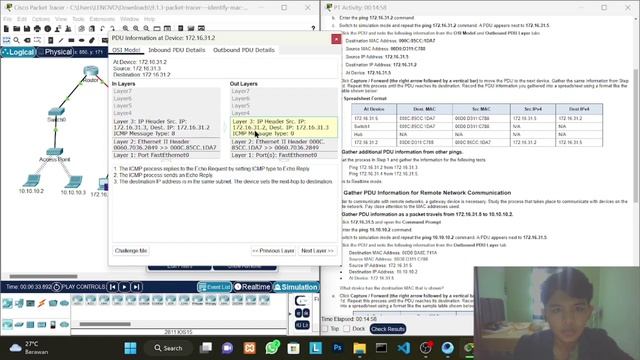Open the Outbound PDU Details tab

(244, 50)
